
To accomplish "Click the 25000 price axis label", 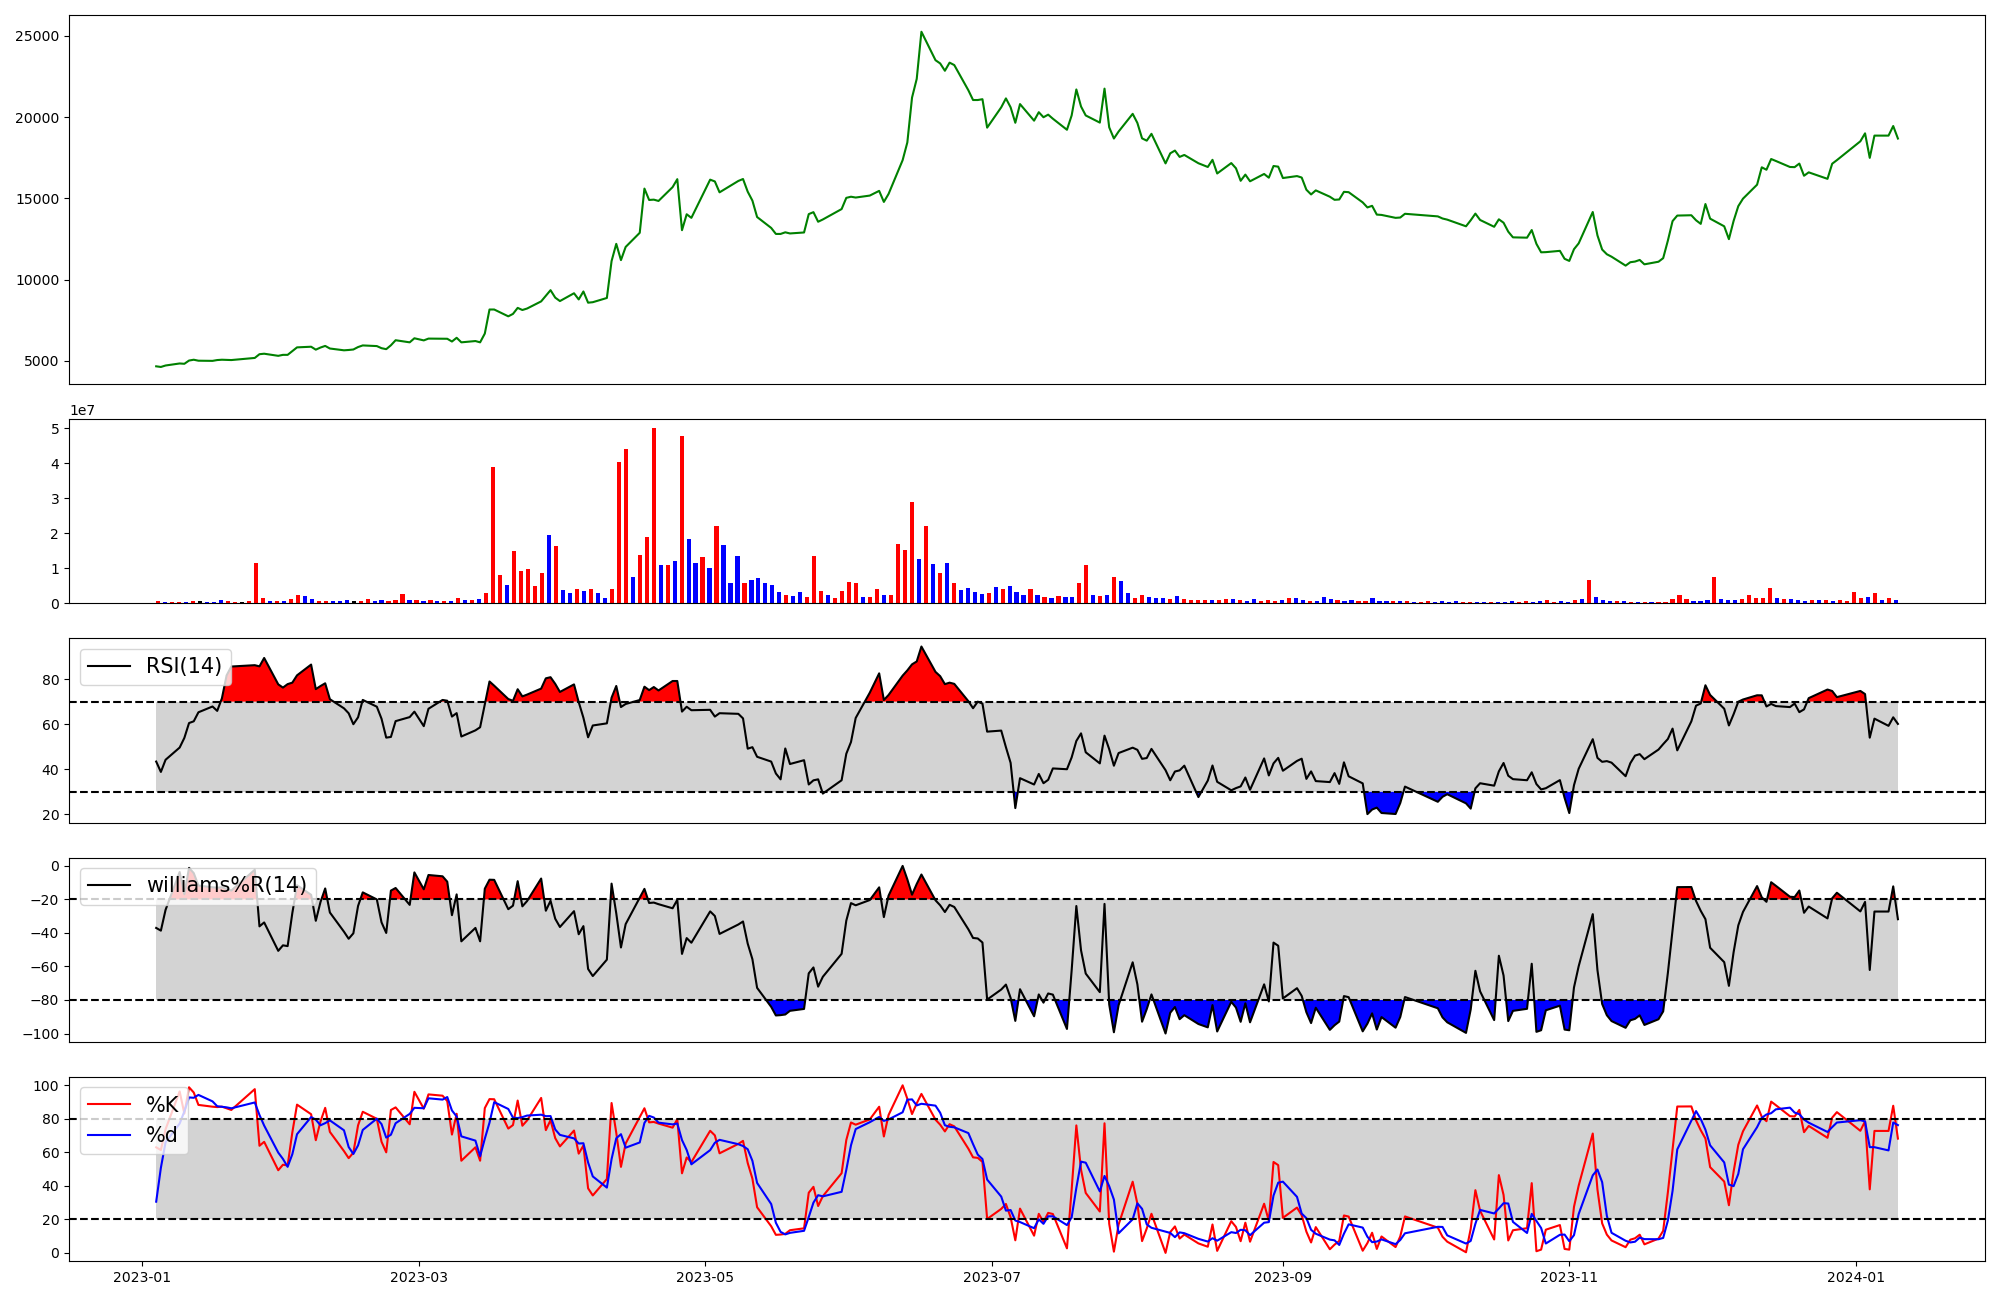I will pyautogui.click(x=36, y=37).
